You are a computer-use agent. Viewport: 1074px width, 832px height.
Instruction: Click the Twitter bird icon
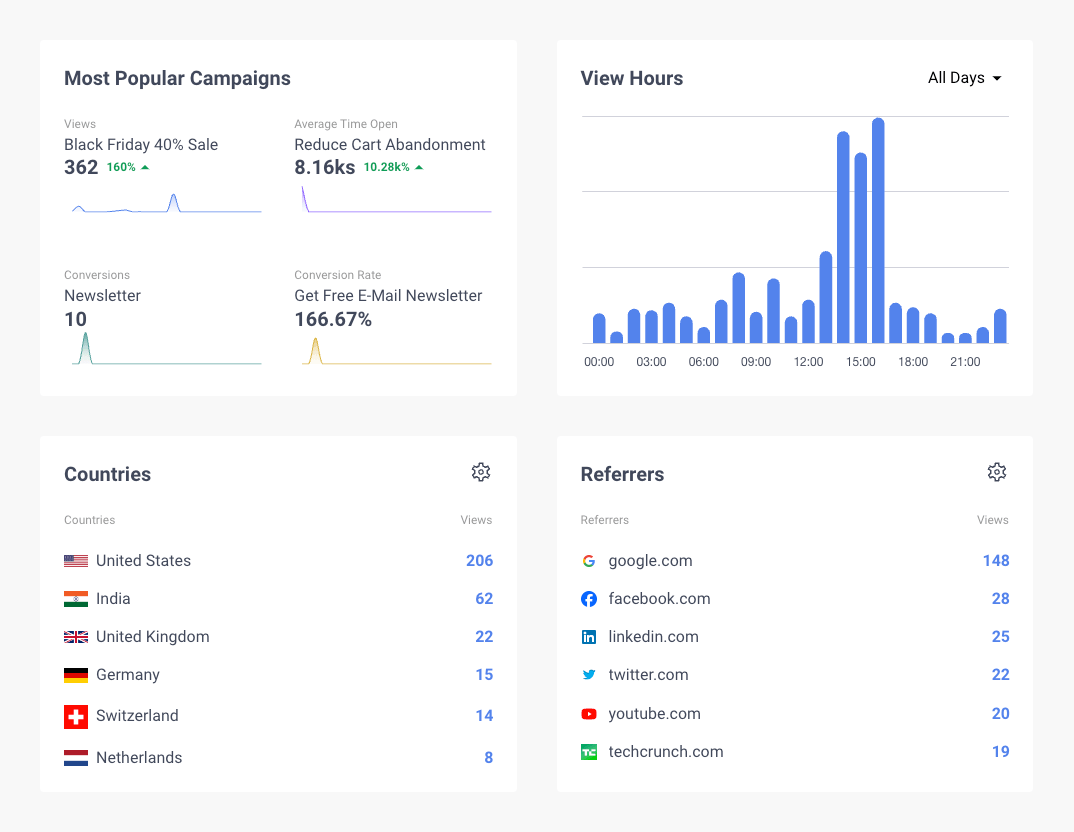[589, 675]
